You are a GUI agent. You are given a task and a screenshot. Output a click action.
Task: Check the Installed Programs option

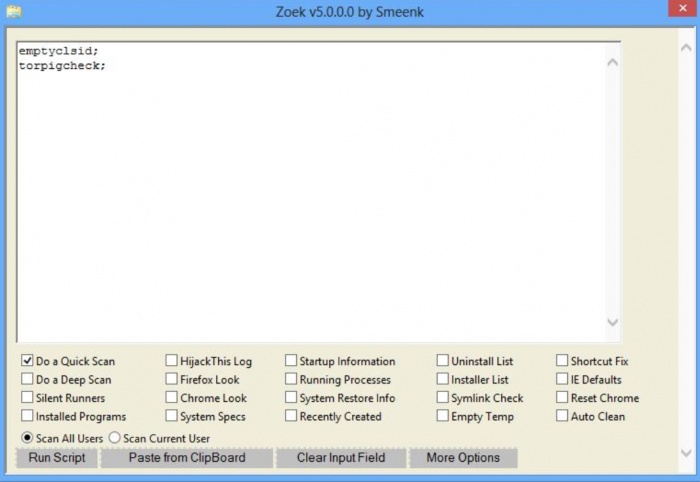(x=27, y=416)
